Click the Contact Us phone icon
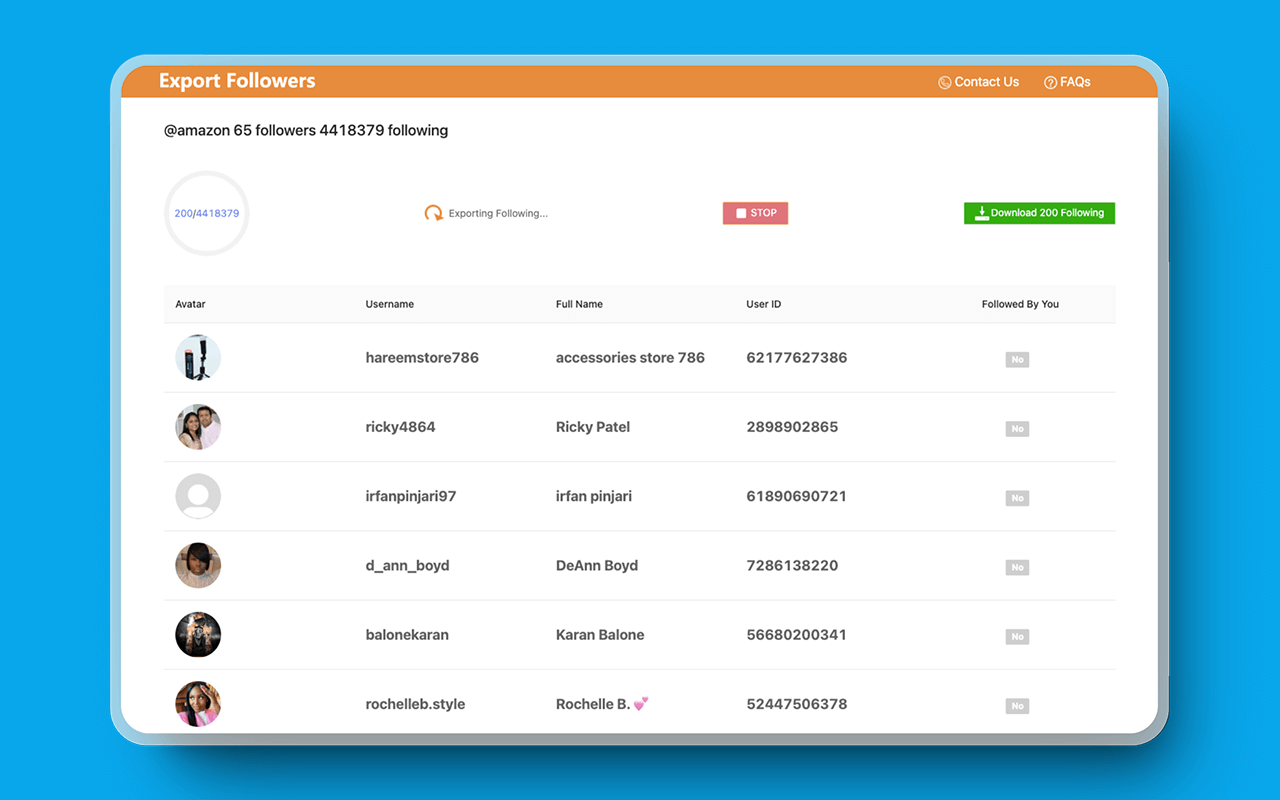This screenshot has height=800, width=1280. (943, 82)
